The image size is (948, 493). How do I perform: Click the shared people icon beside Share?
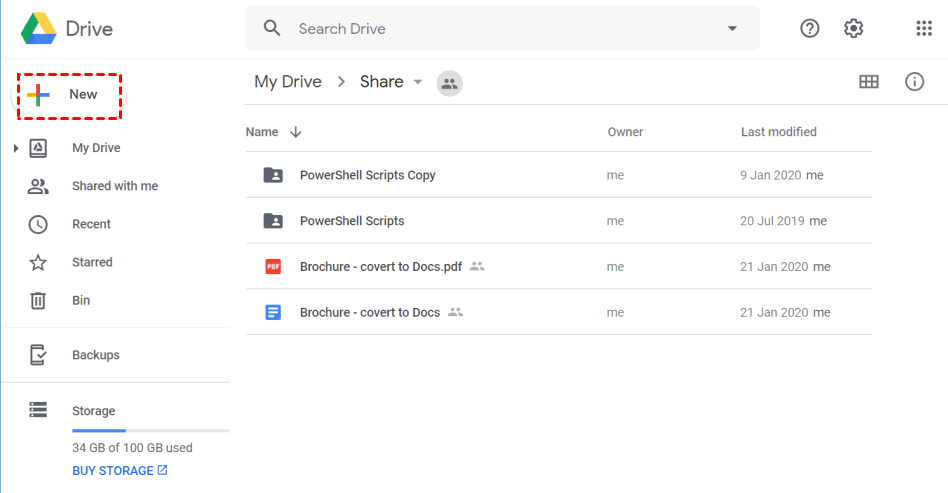click(450, 83)
